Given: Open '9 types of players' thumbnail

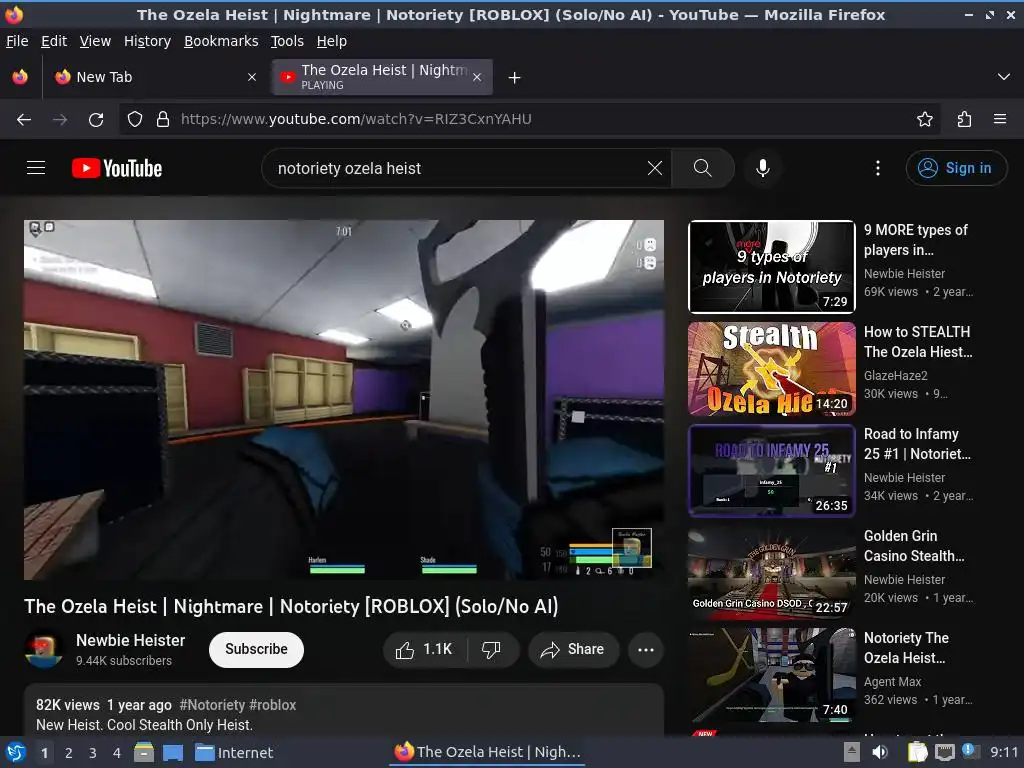Looking at the screenshot, I should tap(772, 267).
